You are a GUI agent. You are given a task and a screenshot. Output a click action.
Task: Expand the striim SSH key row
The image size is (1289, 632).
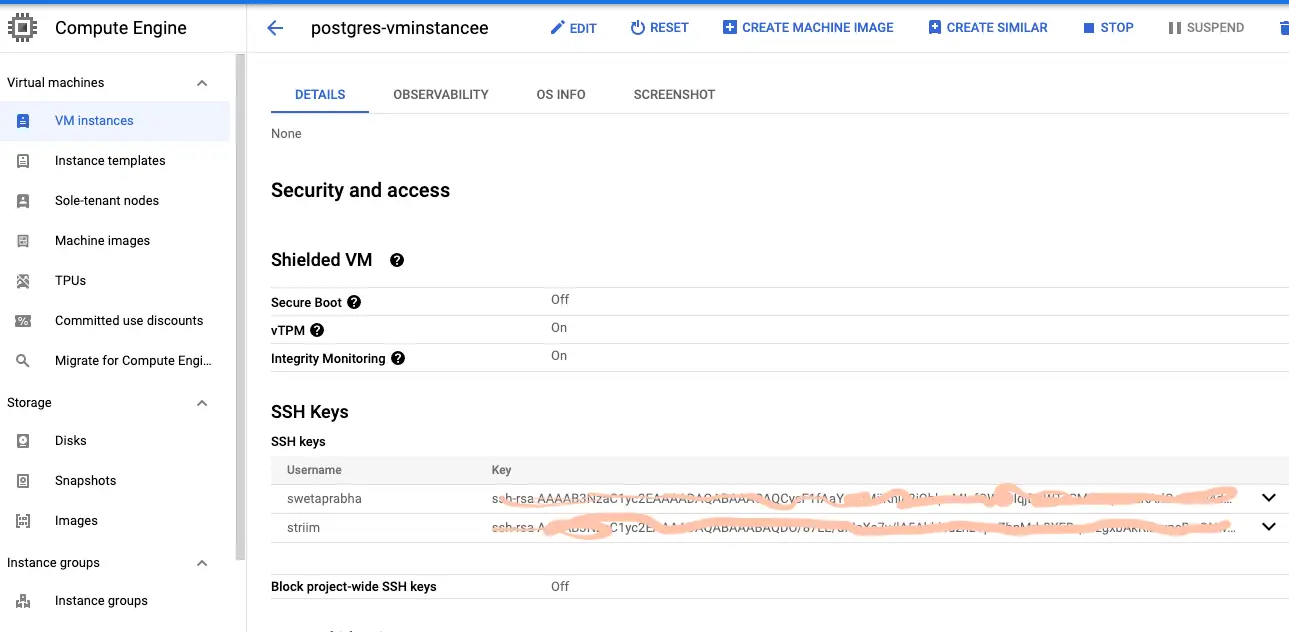1269,527
